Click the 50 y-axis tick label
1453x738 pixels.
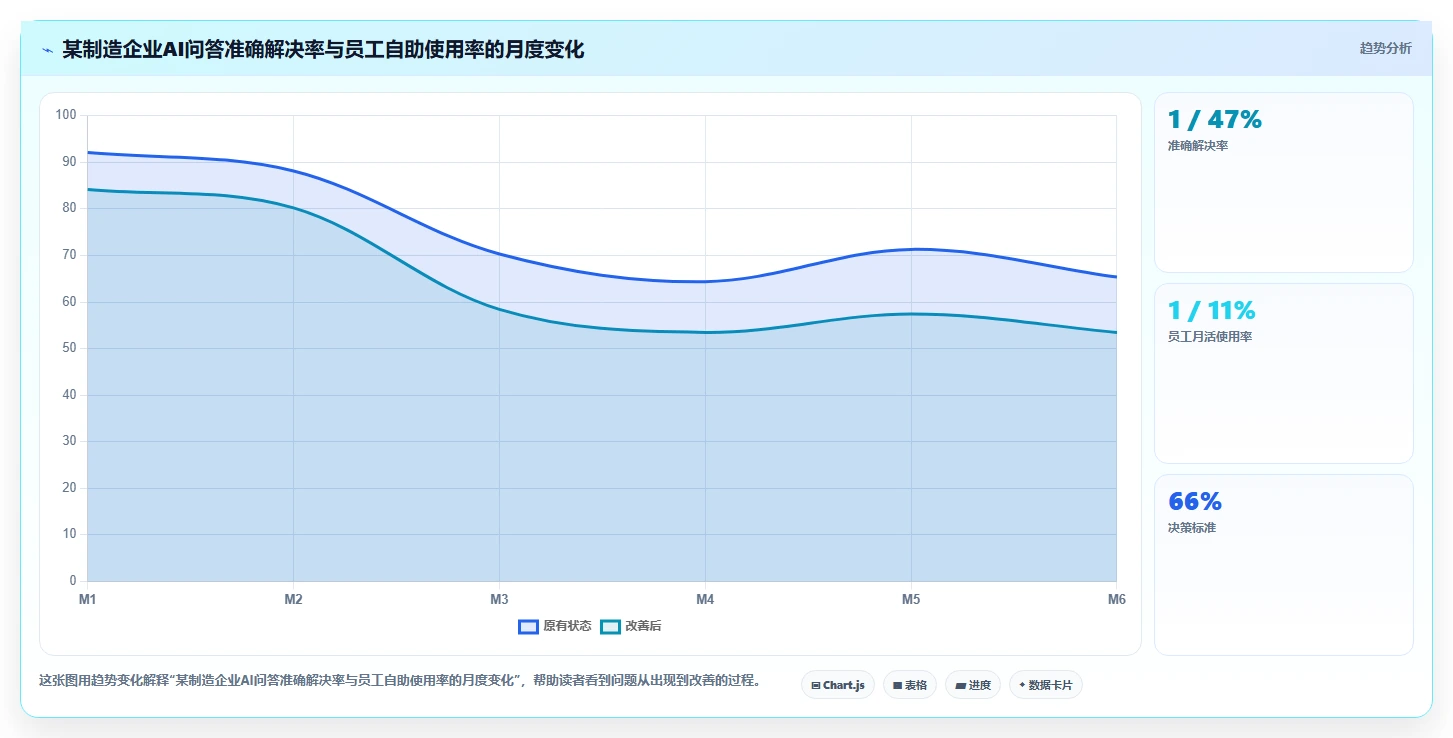[69, 348]
